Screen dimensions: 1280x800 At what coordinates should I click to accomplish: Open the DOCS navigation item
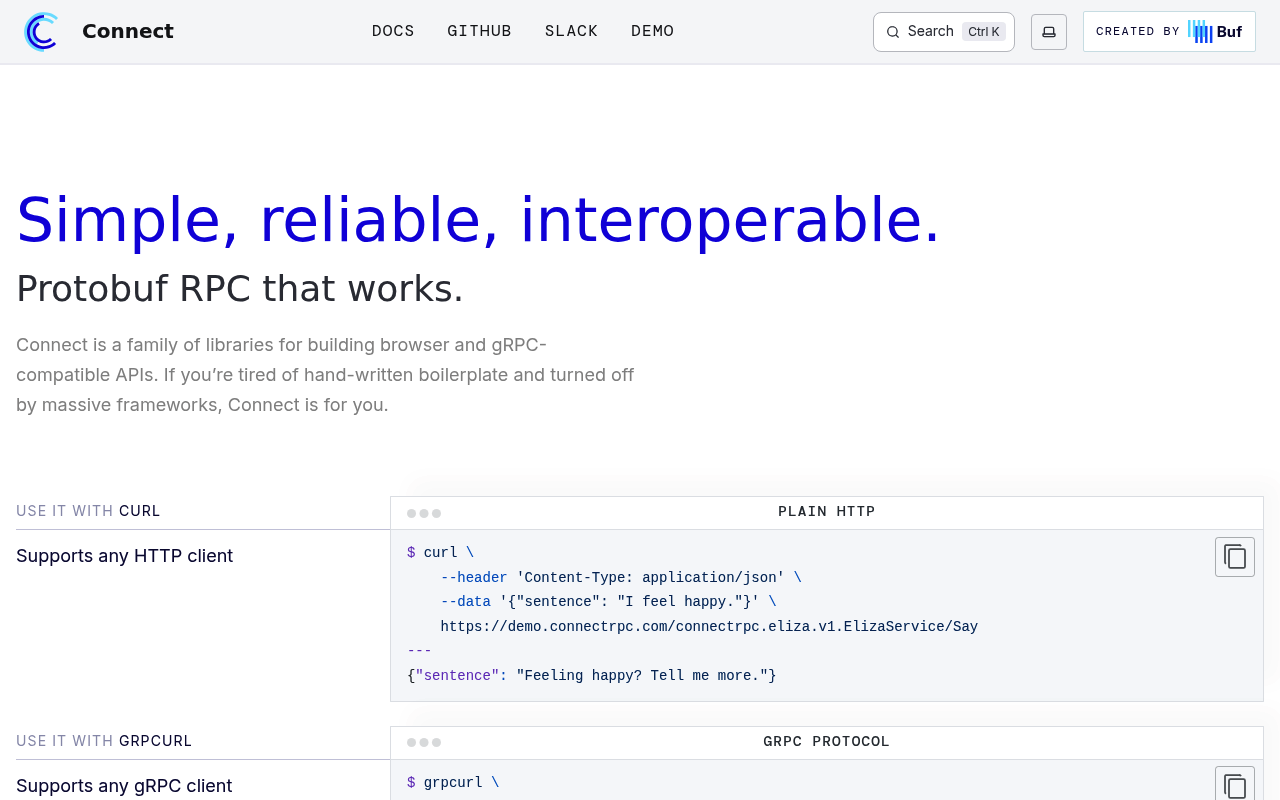[393, 31]
